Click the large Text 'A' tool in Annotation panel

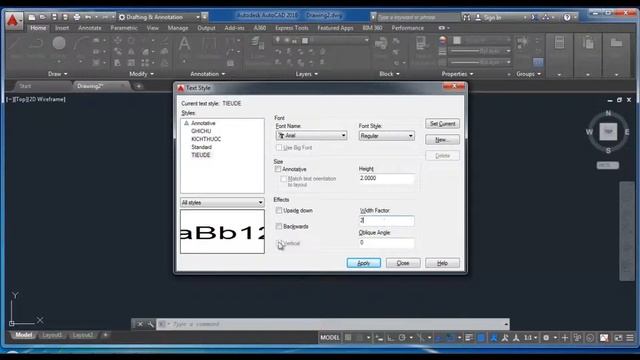184,43
